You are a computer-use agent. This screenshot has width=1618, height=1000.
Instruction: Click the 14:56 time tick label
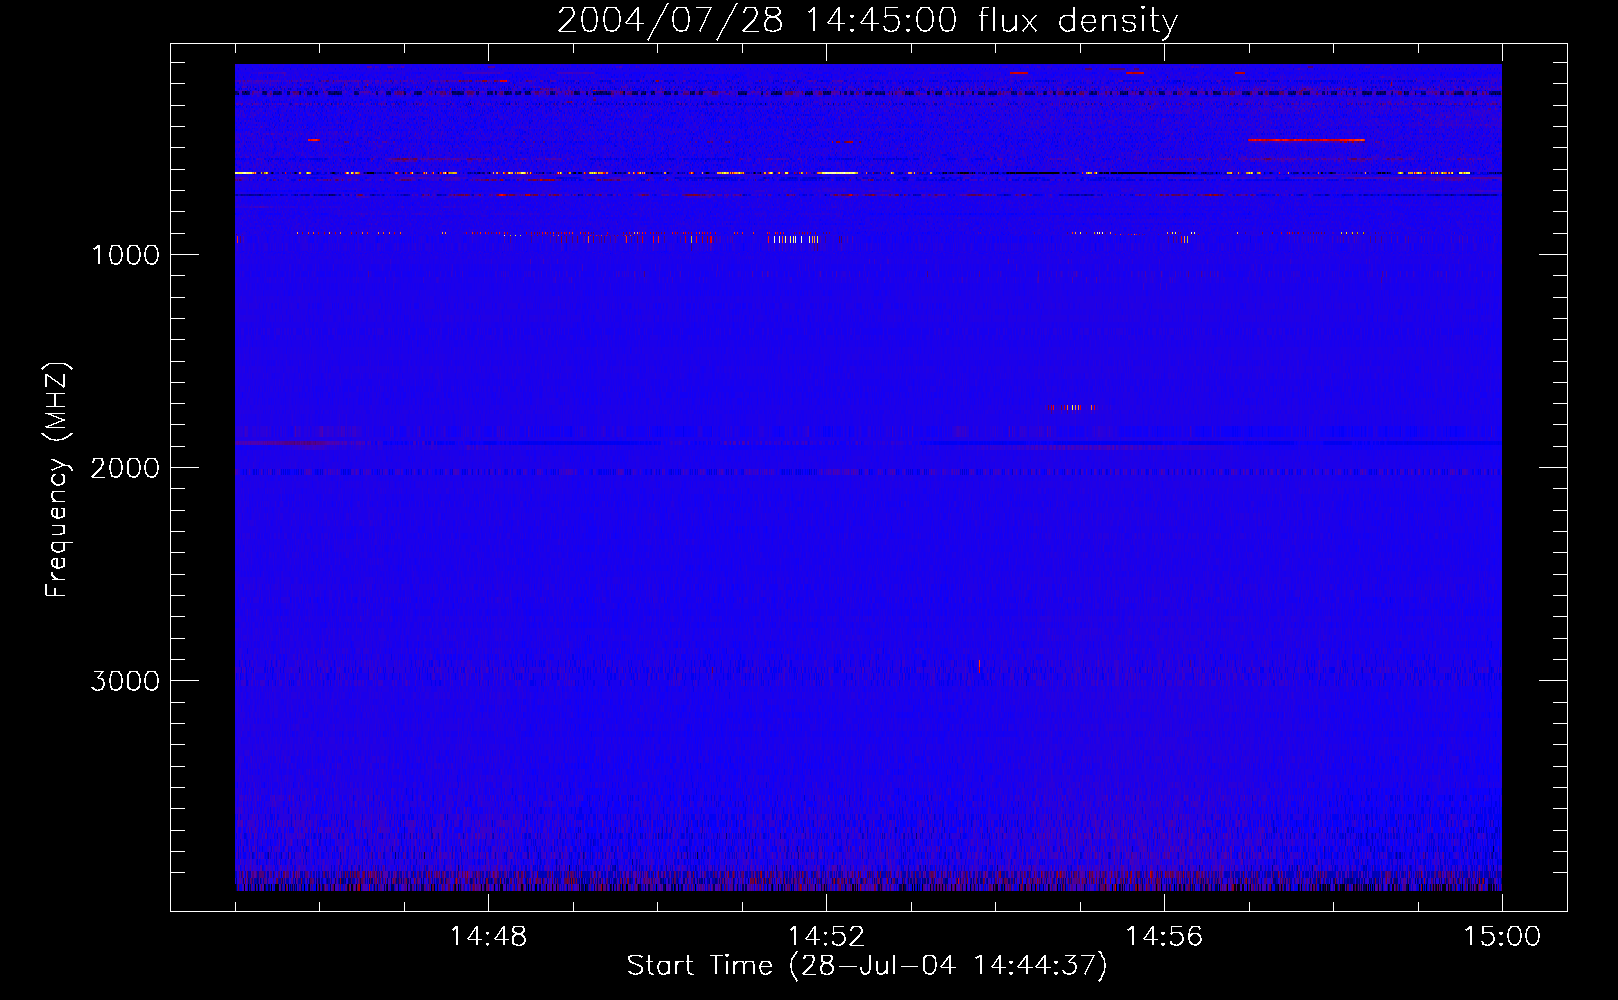(x=1164, y=937)
